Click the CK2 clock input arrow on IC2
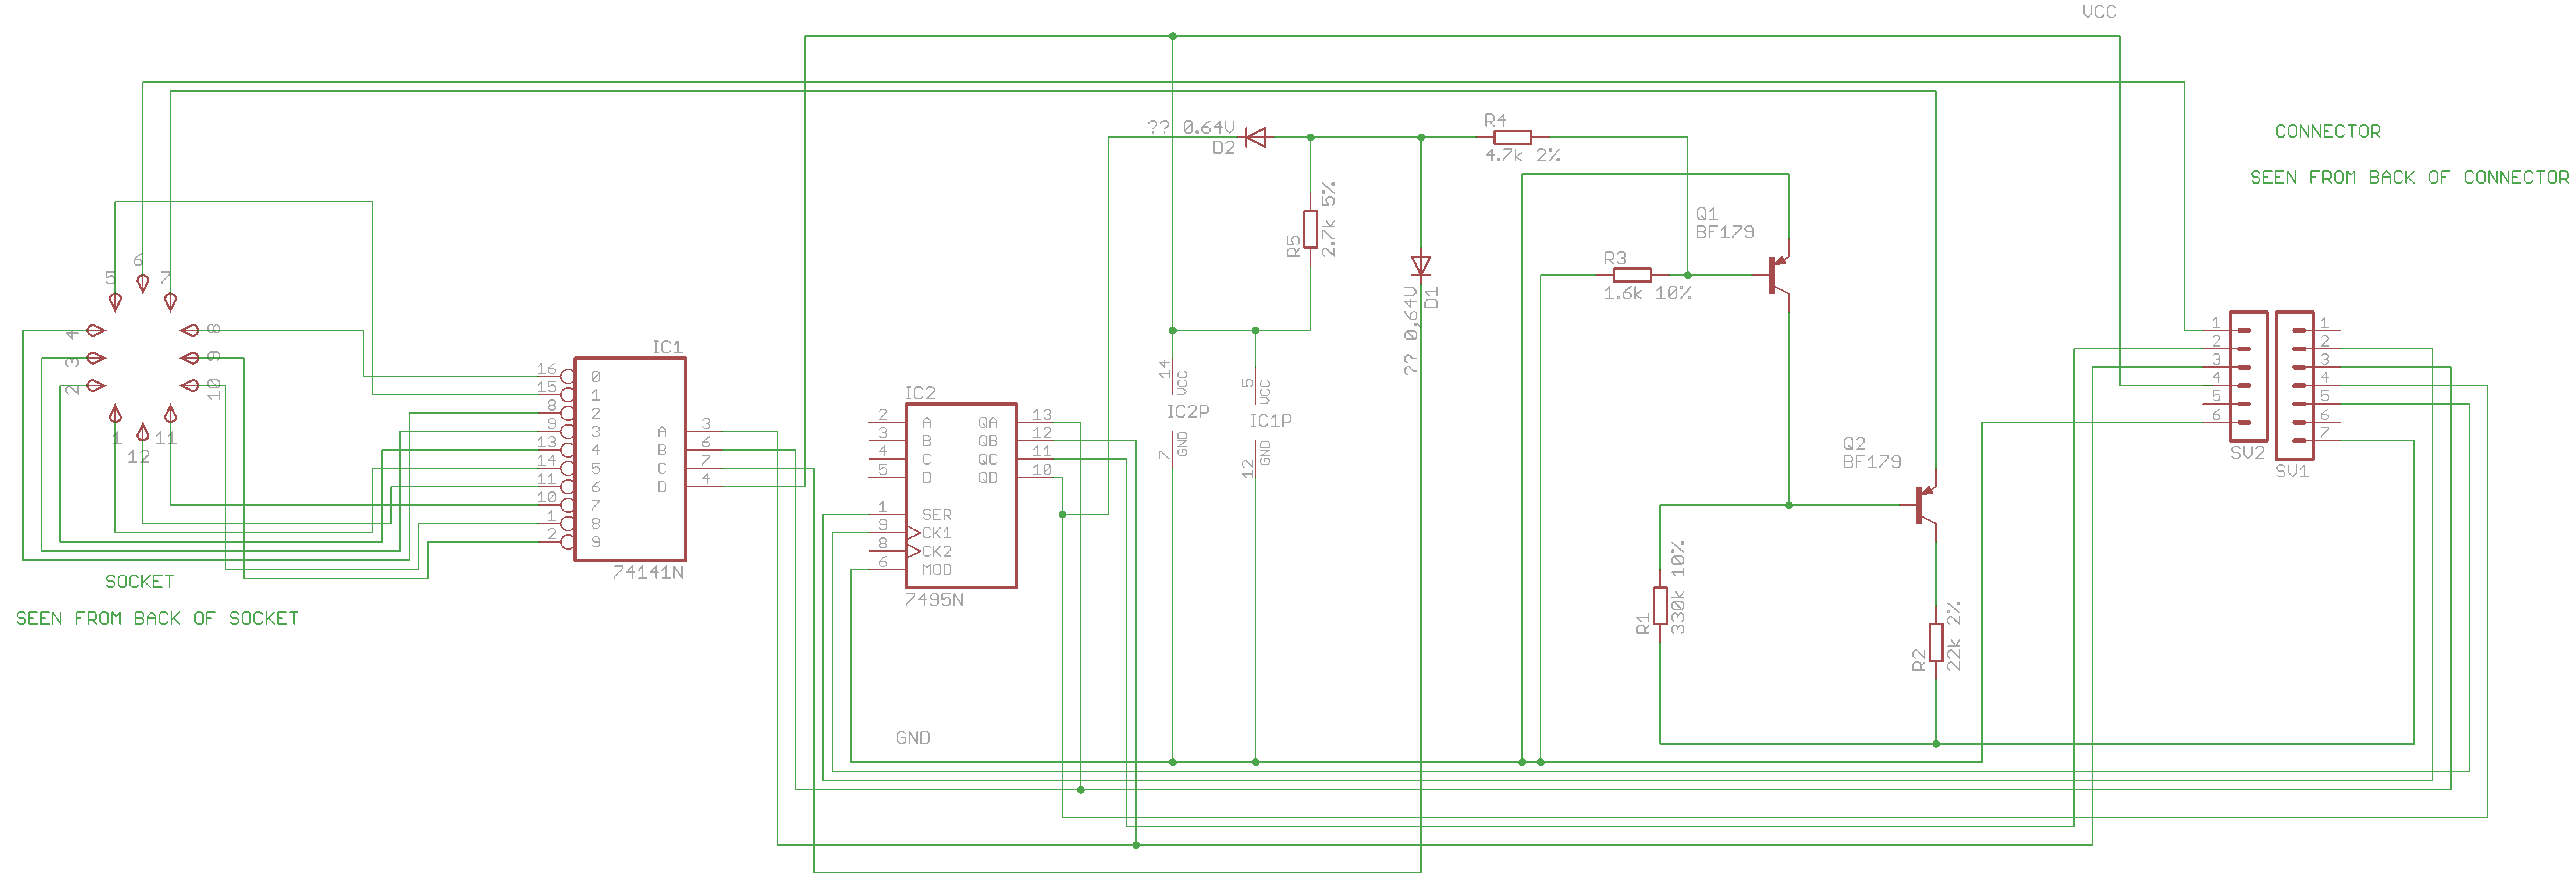2576x874 pixels. 913,551
